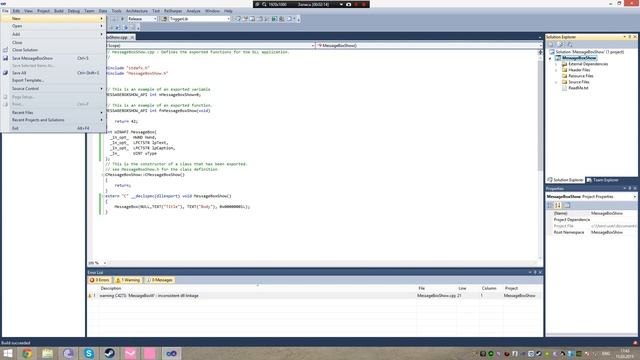Close the MessageBoxShow.cpp editor tab
The height and width of the screenshot is (360, 640).
click(x=132, y=37)
